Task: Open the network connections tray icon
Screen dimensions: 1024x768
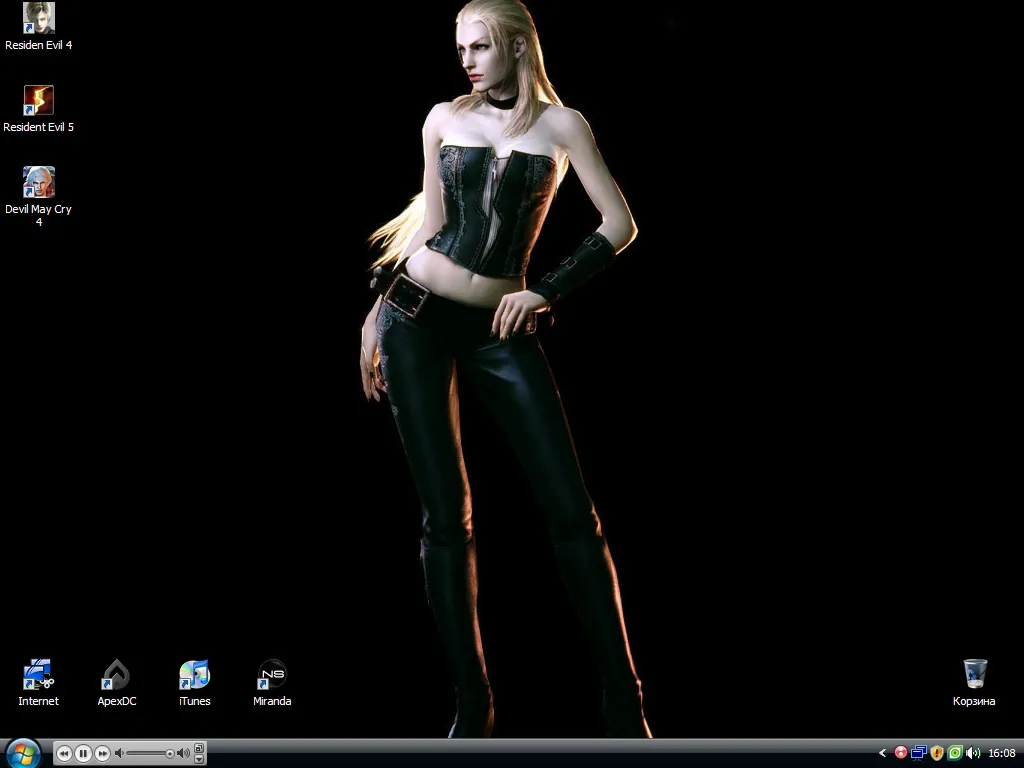Action: click(x=918, y=753)
